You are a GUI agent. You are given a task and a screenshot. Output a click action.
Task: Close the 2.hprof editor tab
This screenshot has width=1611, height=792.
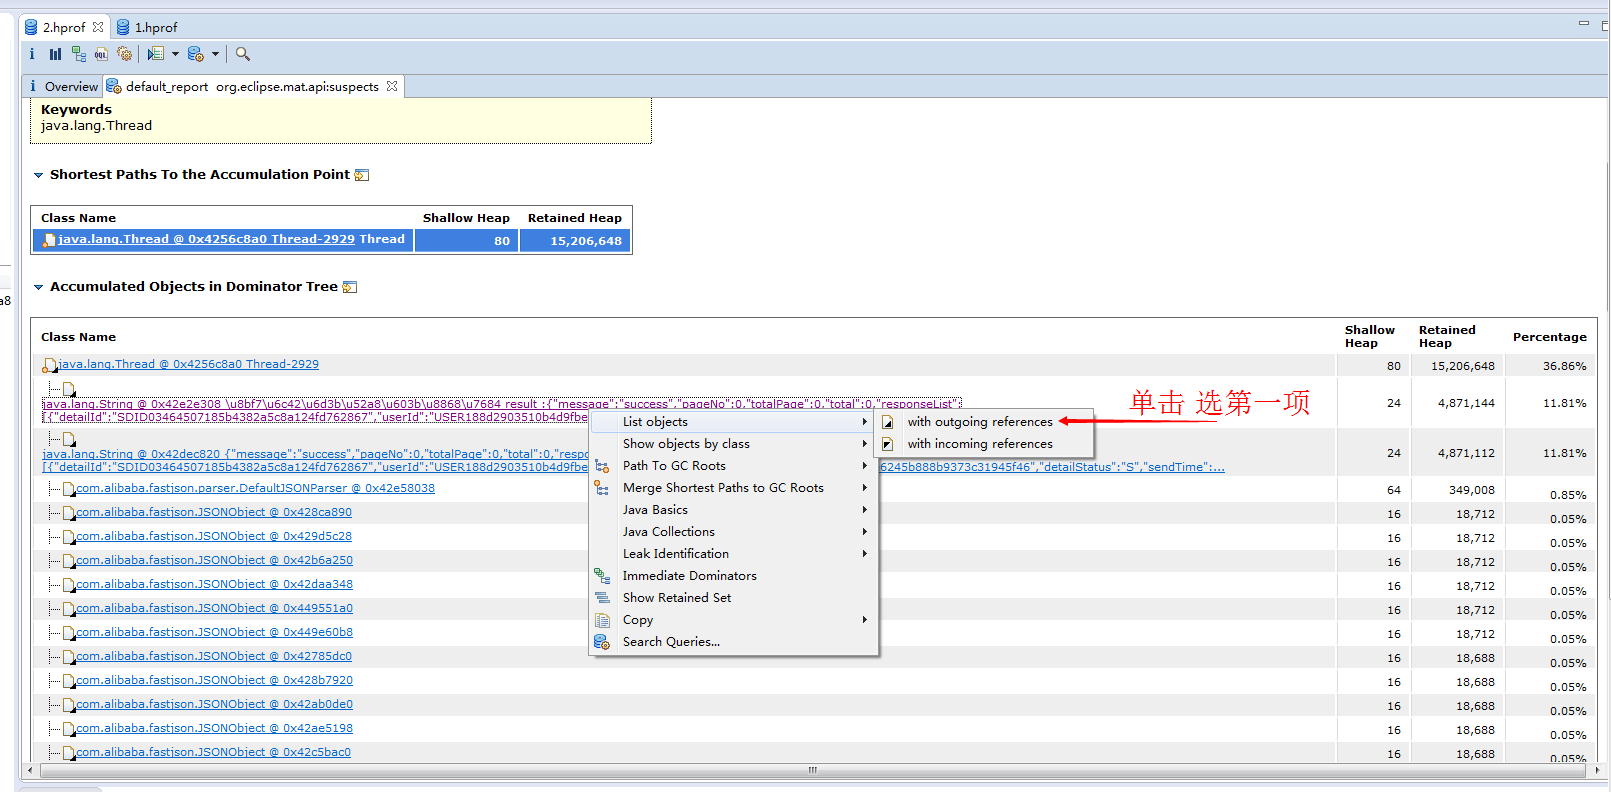click(x=98, y=27)
